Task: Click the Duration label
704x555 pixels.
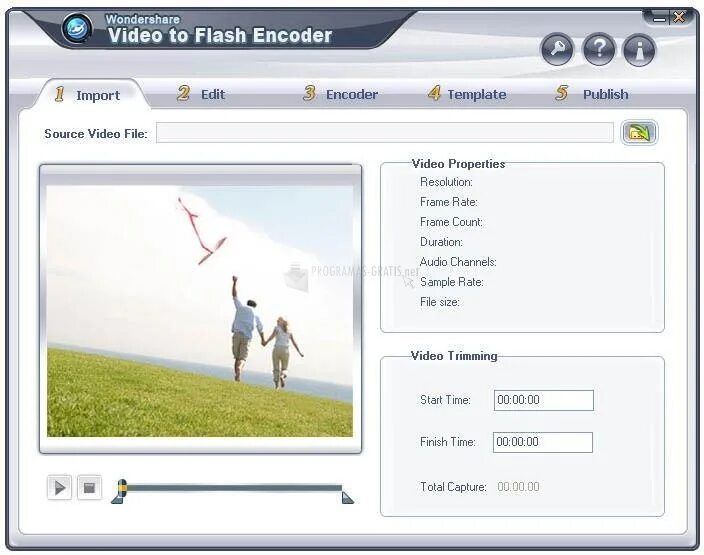Action: click(441, 242)
